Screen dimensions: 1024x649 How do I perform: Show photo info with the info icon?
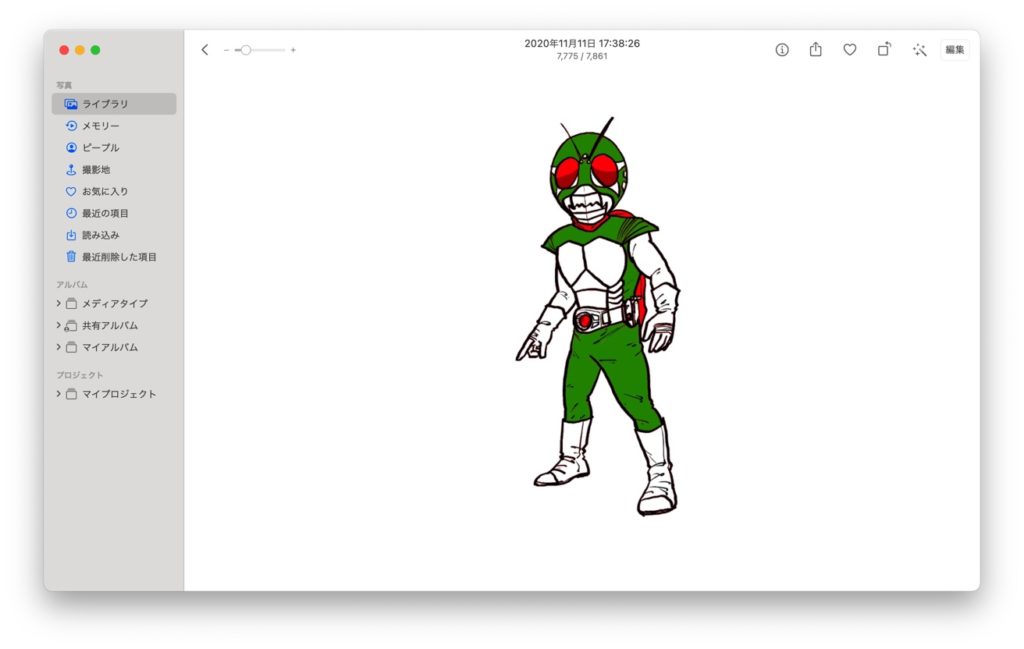click(x=782, y=50)
